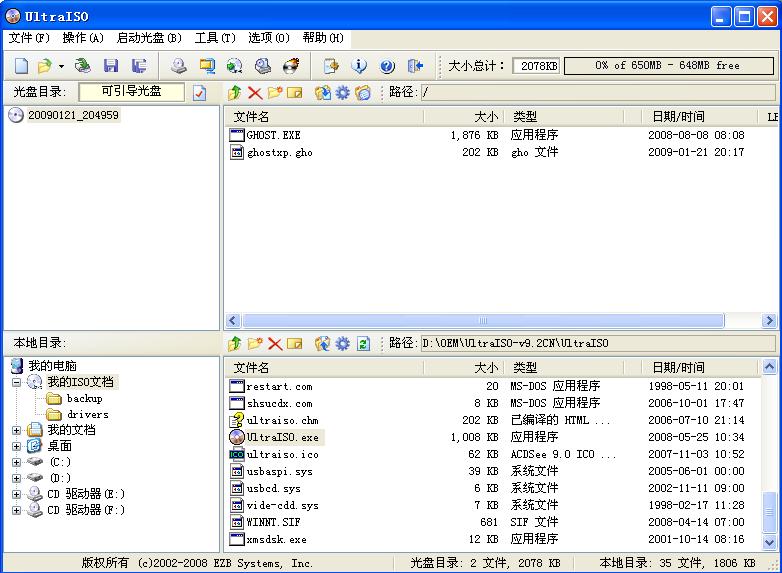Click the Mount to virtual drive icon

[263, 65]
